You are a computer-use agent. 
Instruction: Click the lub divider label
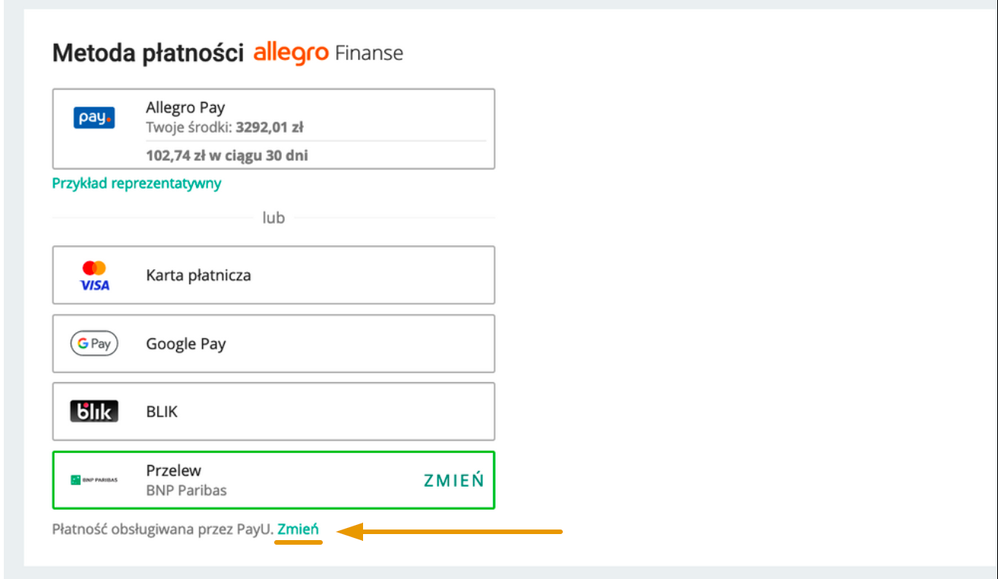click(x=274, y=218)
